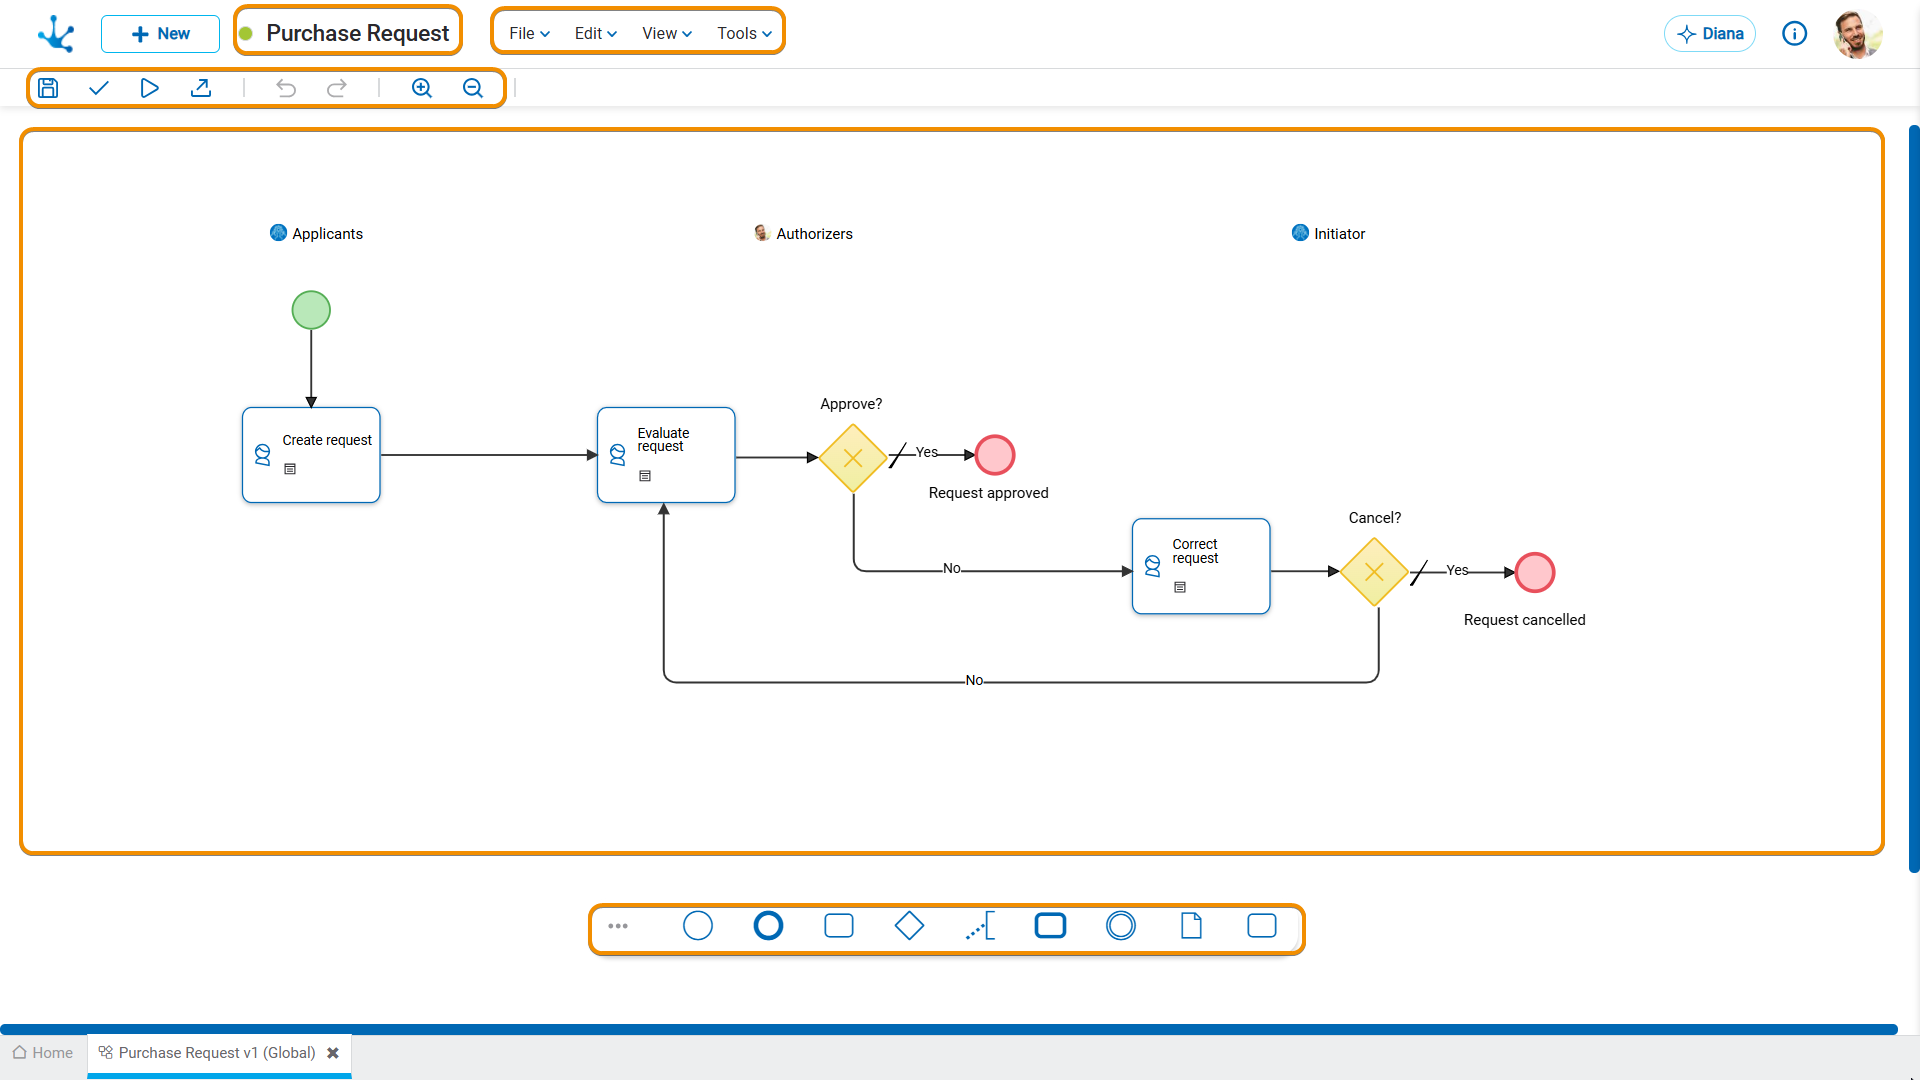Select the gateway diamond in palette
Screen dimensions: 1920x1080
click(909, 926)
